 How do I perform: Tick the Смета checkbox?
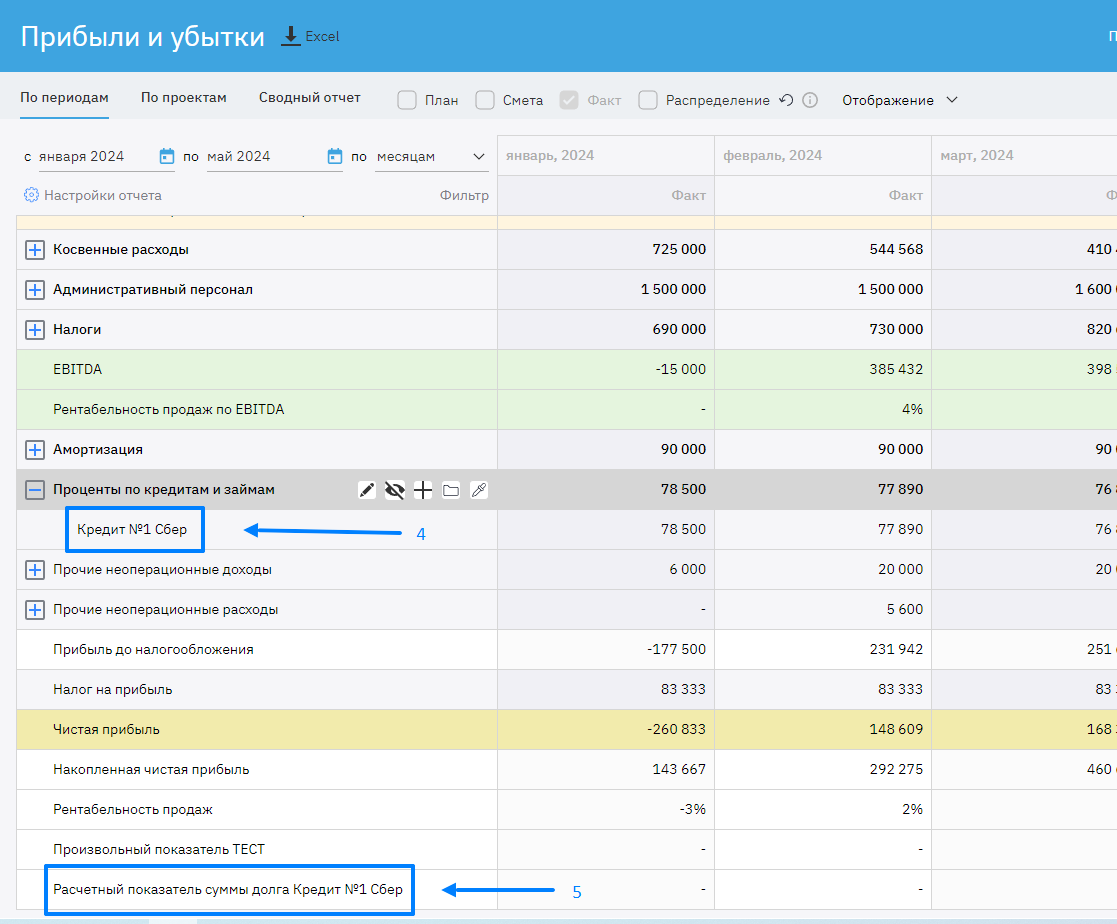[x=485, y=100]
